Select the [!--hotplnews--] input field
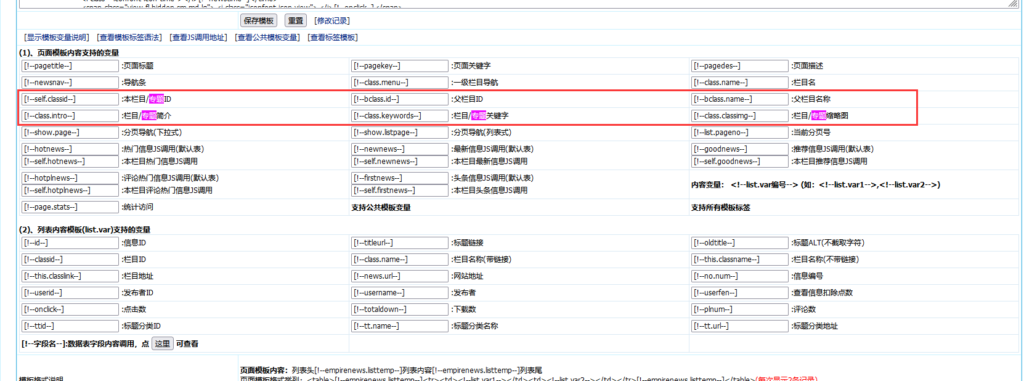This screenshot has height=381, width=1024. 69,178
